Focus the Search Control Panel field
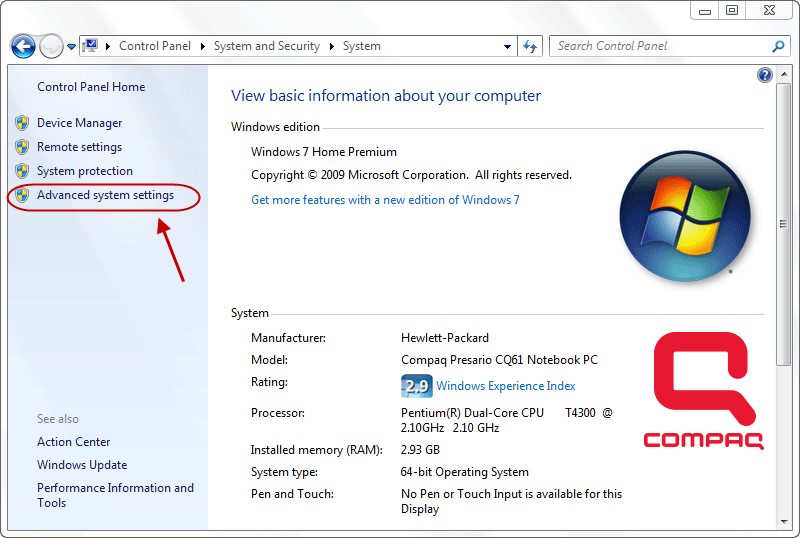 pos(669,46)
